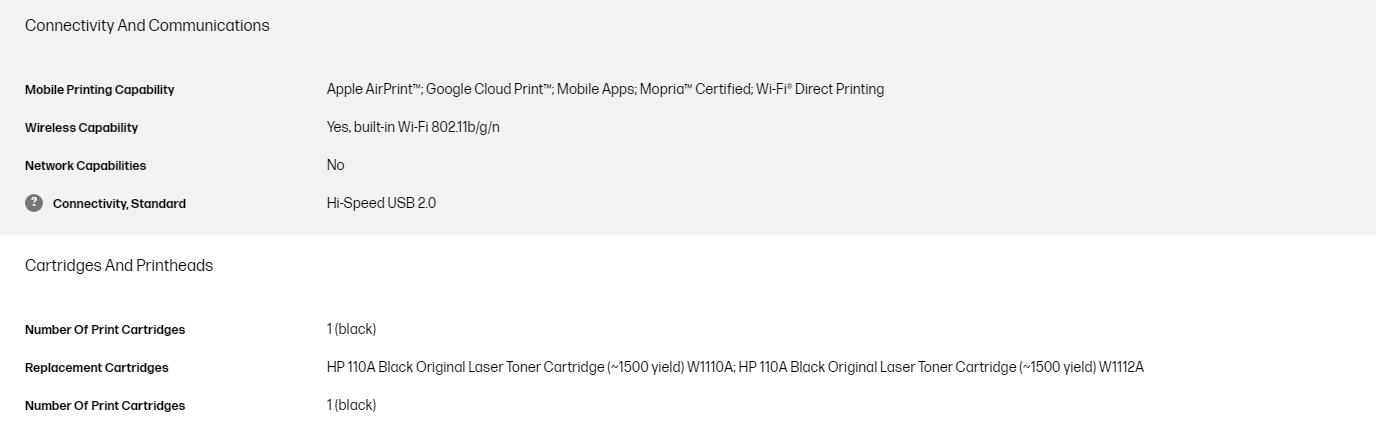Screen dimensions: 1376x431
Task: Select the Wireless Capability label
Action: pos(81,128)
